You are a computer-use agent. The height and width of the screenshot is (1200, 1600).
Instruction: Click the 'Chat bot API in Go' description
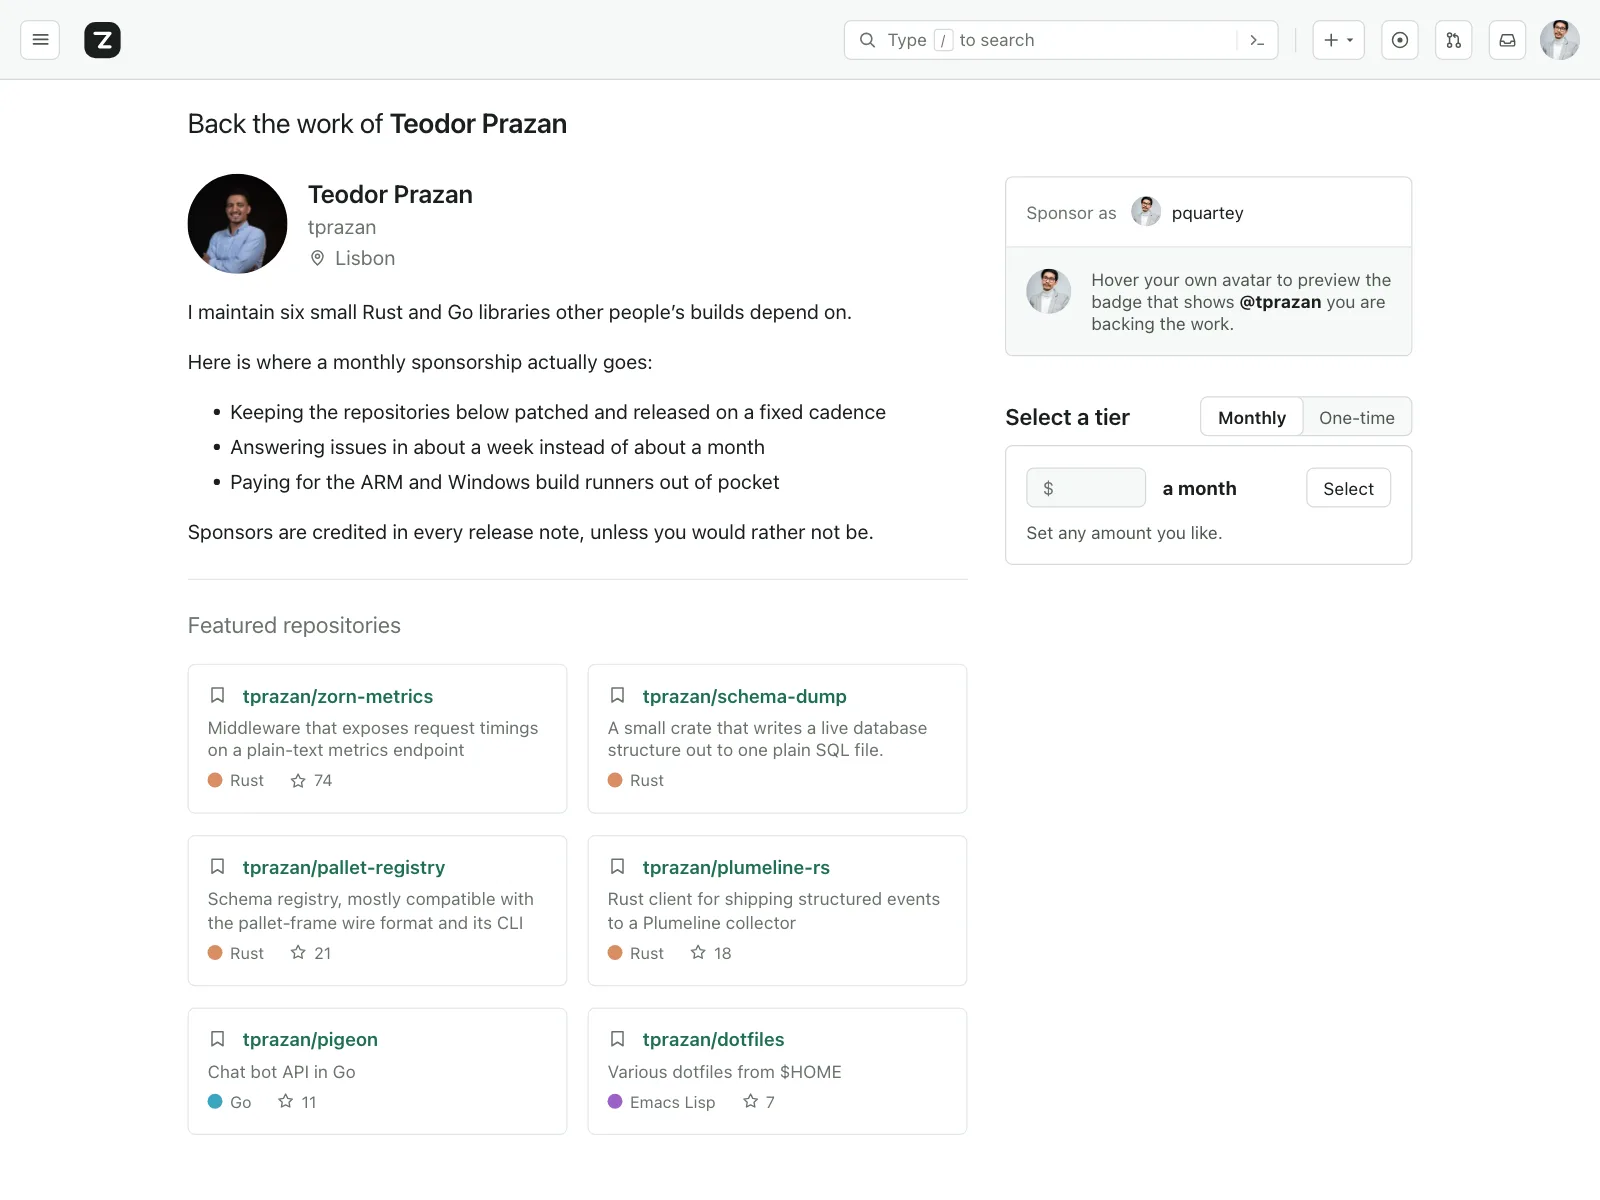pos(282,1072)
